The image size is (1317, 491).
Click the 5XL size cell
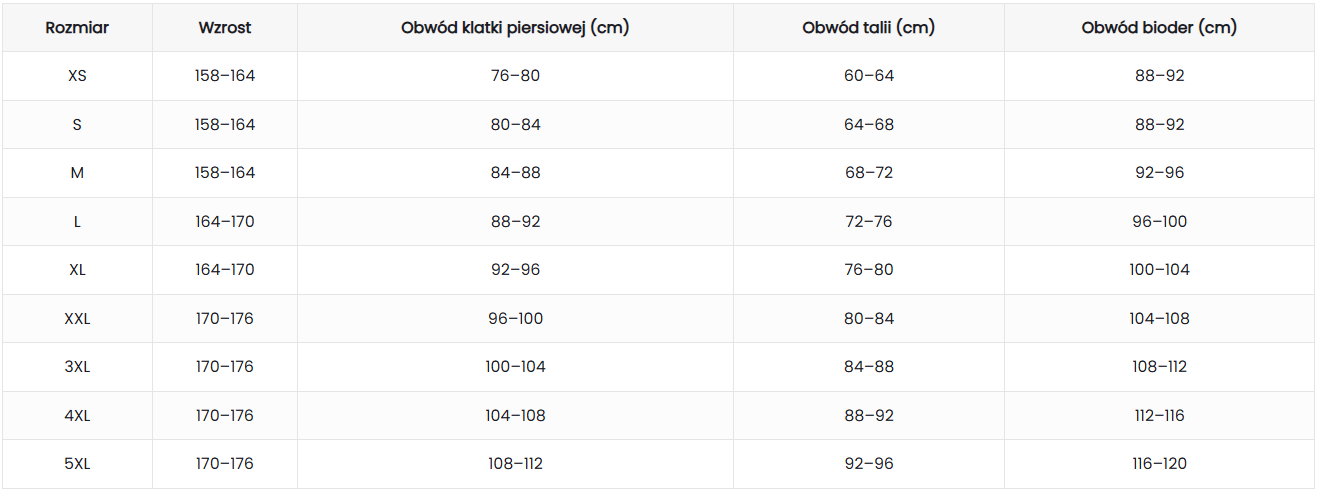pos(77,464)
